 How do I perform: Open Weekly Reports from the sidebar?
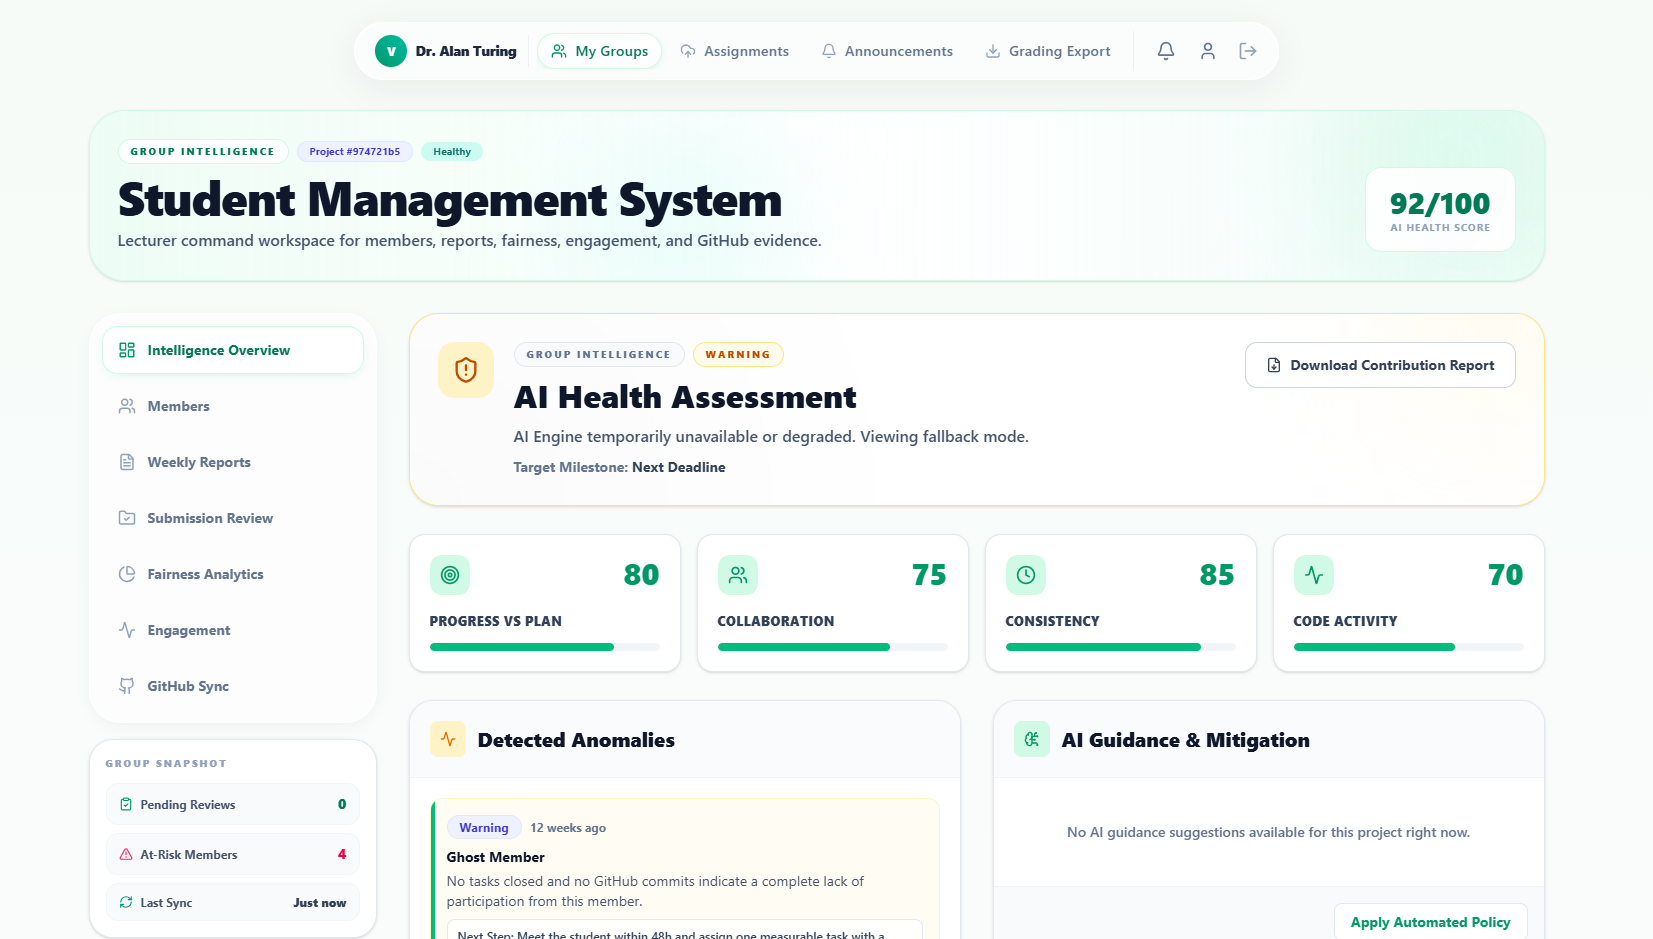233,462
